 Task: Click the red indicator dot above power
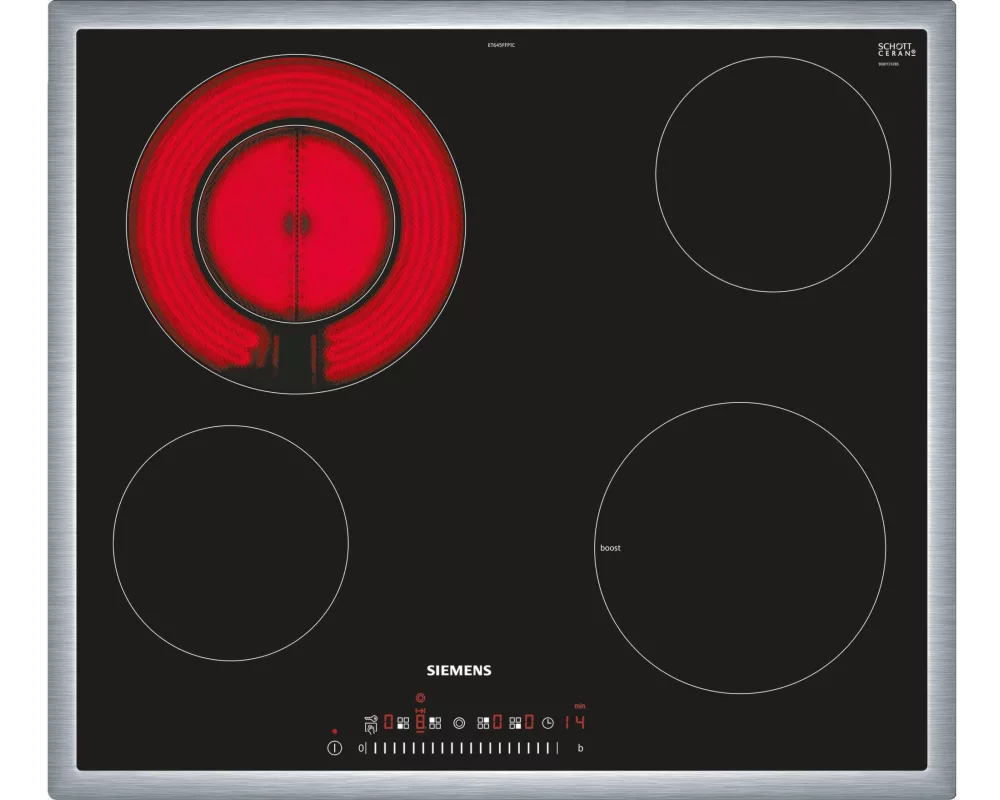[x=335, y=731]
